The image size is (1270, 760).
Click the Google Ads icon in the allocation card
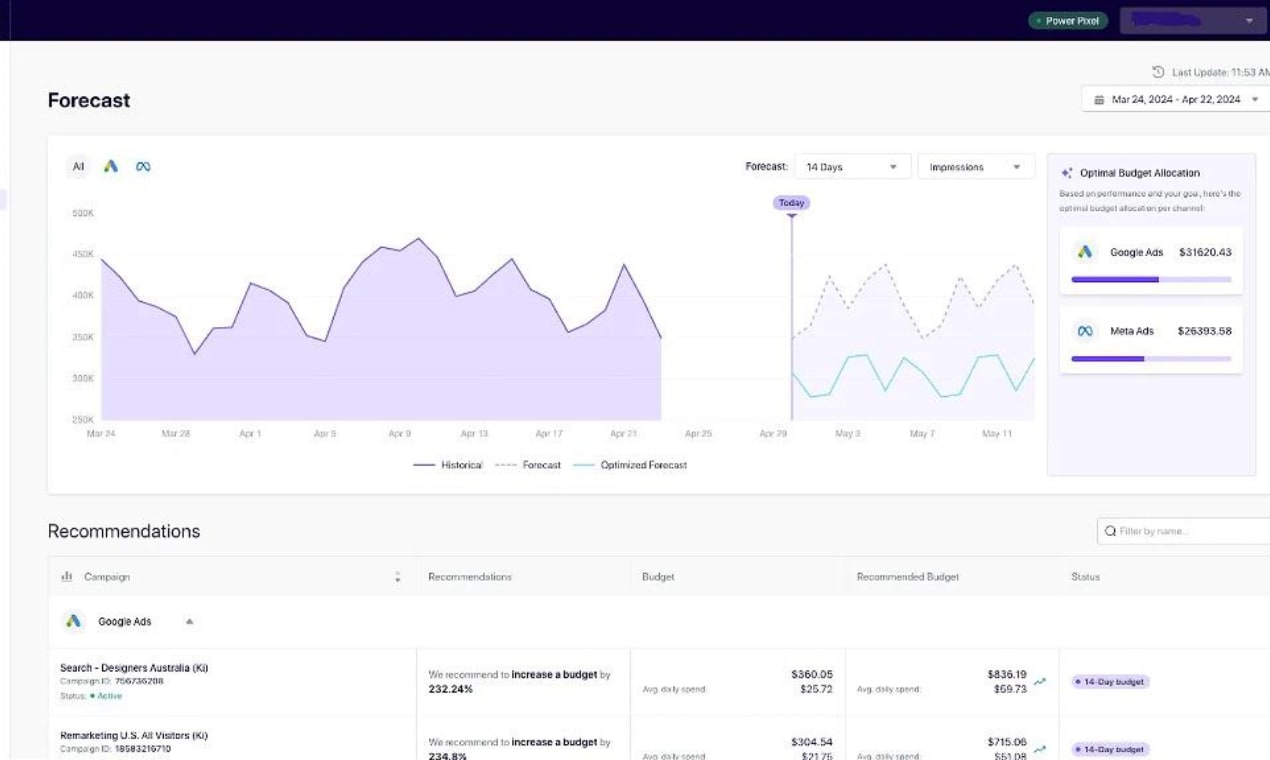tap(1085, 252)
